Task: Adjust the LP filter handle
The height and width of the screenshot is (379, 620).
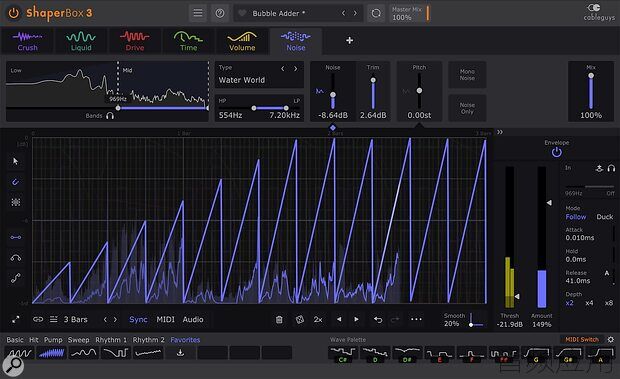Action: pos(286,108)
